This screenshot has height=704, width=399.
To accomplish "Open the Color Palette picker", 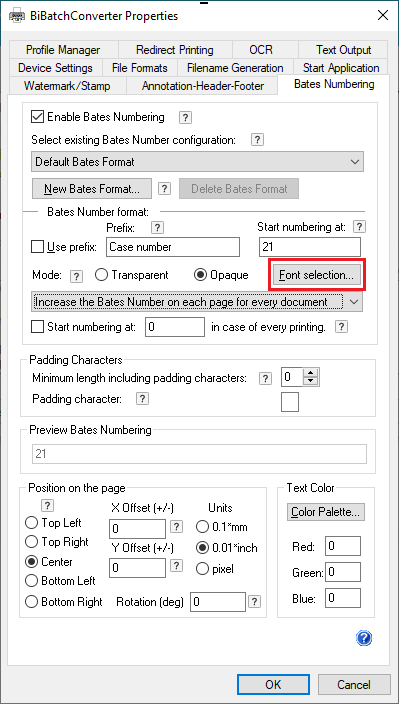I will (x=325, y=511).
